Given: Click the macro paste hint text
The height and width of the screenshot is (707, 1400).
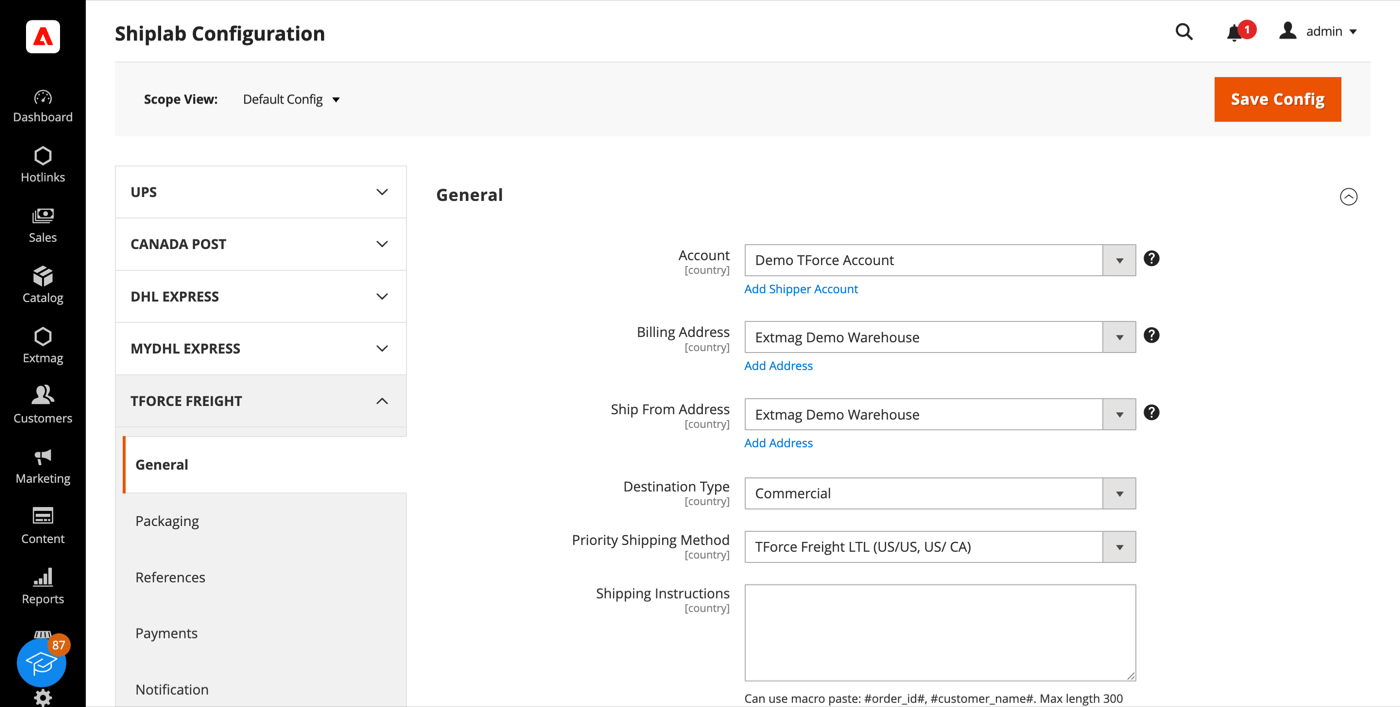Looking at the screenshot, I should 933,698.
